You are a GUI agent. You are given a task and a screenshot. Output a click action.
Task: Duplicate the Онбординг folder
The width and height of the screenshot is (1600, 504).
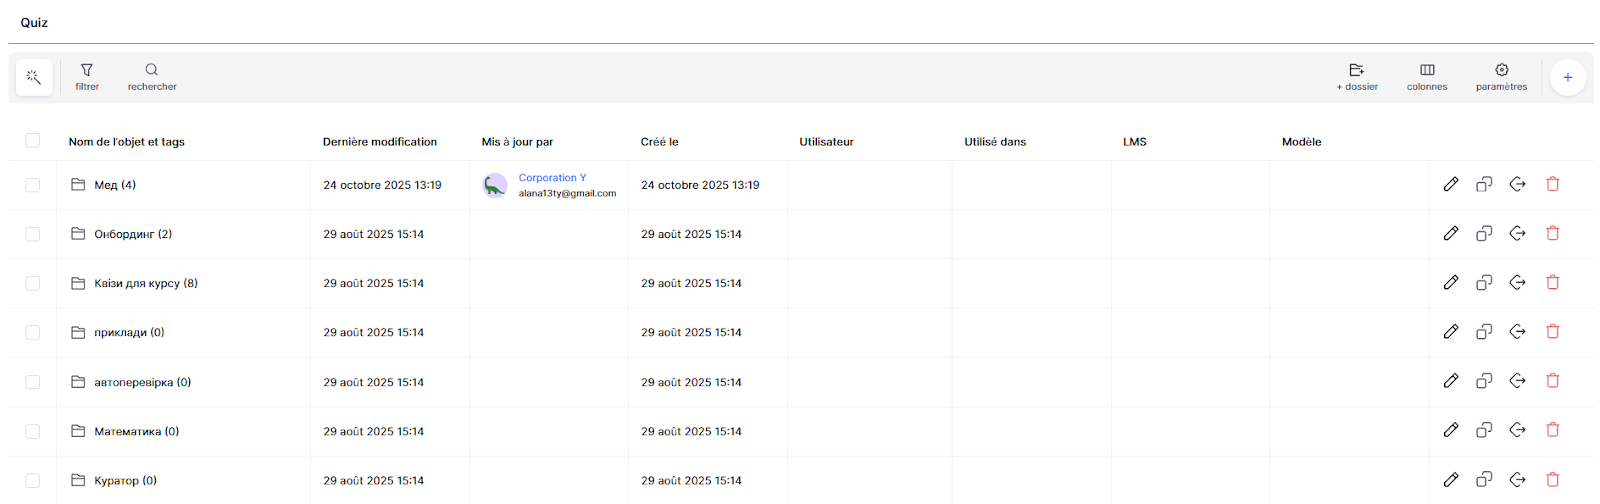click(1484, 233)
